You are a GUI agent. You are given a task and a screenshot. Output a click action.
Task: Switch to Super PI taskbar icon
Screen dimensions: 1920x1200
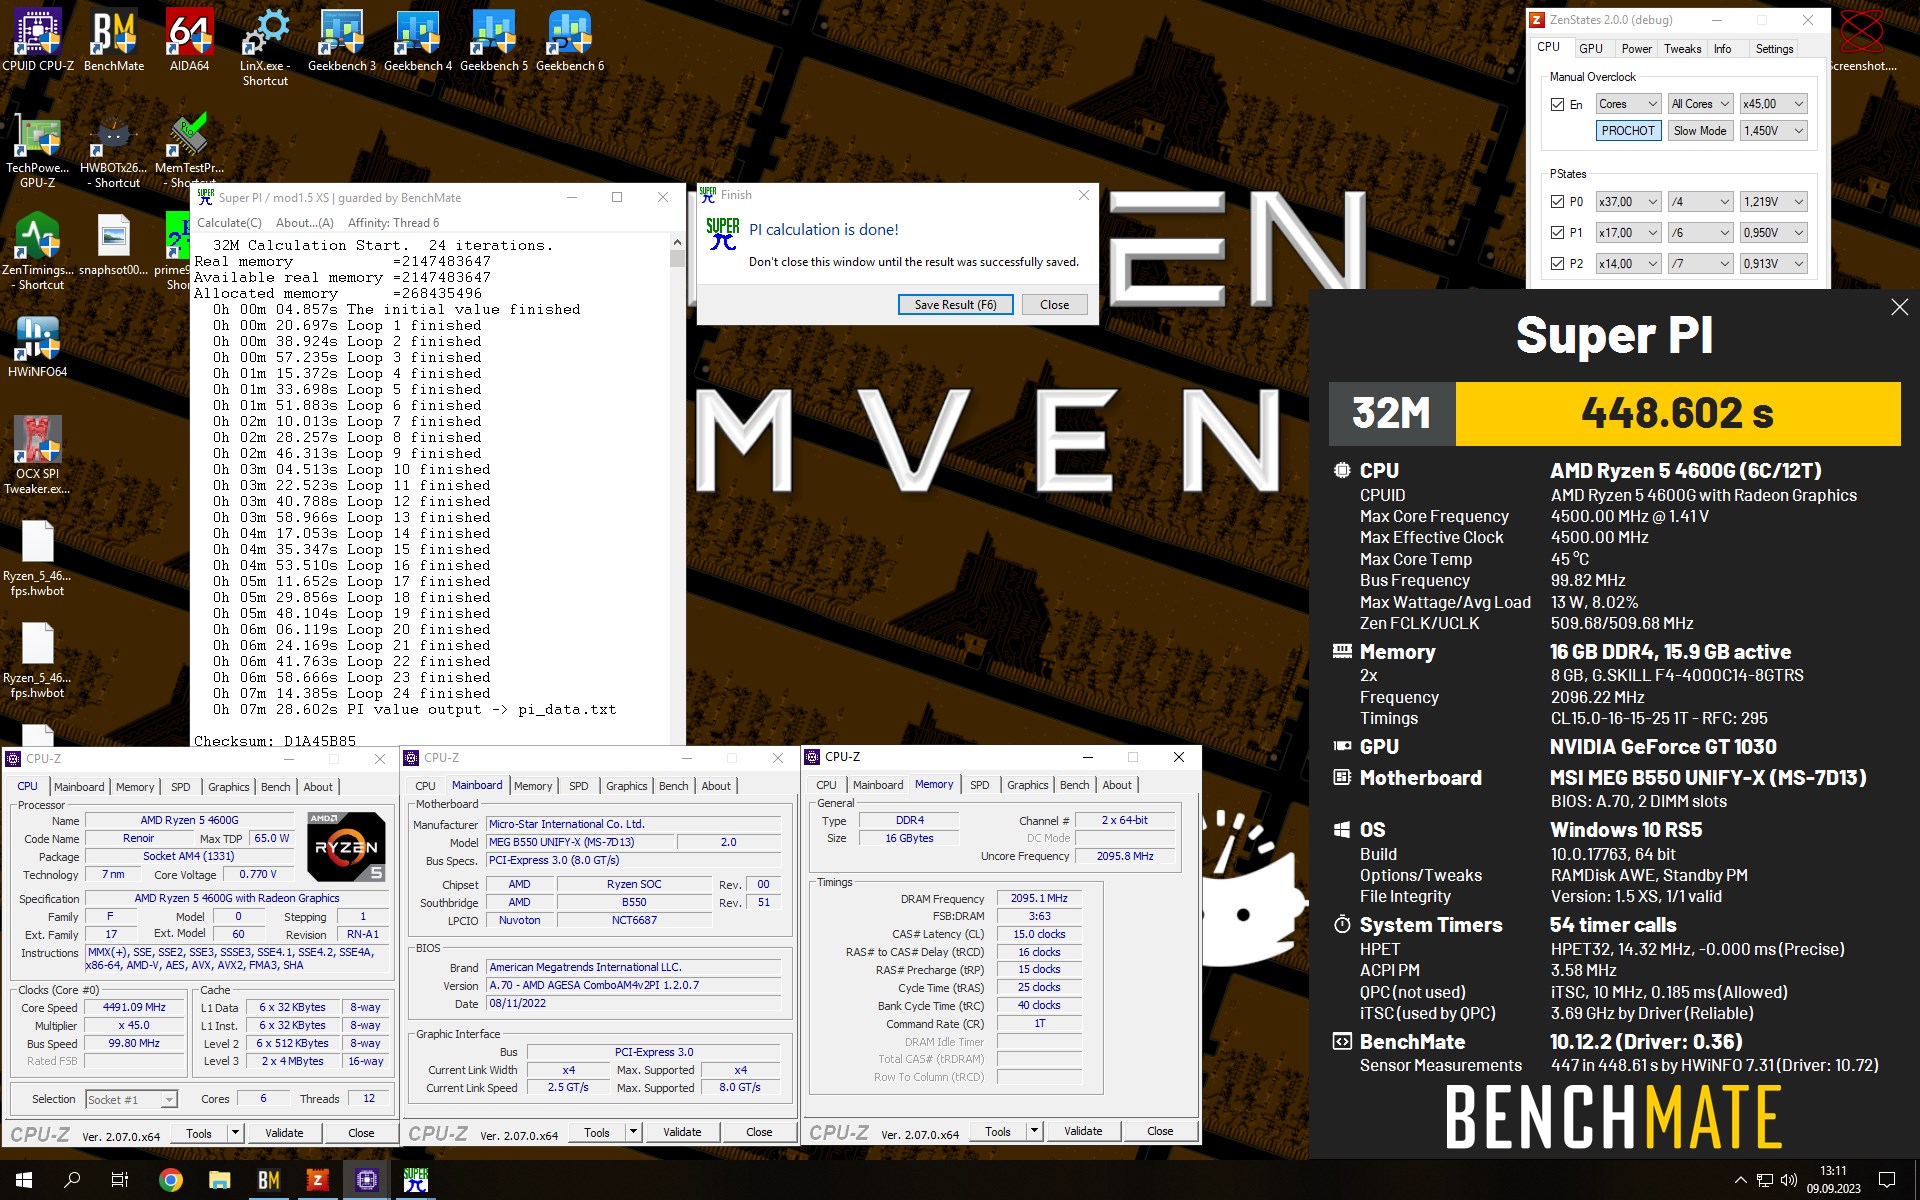coord(416,1180)
